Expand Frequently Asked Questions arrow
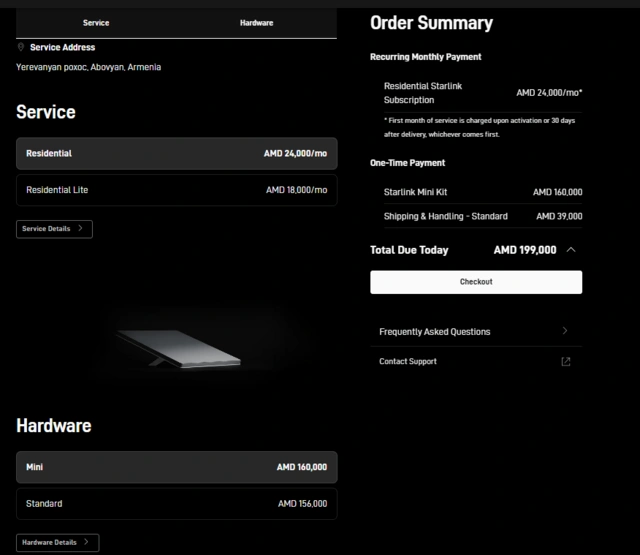640x555 pixels. (x=565, y=331)
